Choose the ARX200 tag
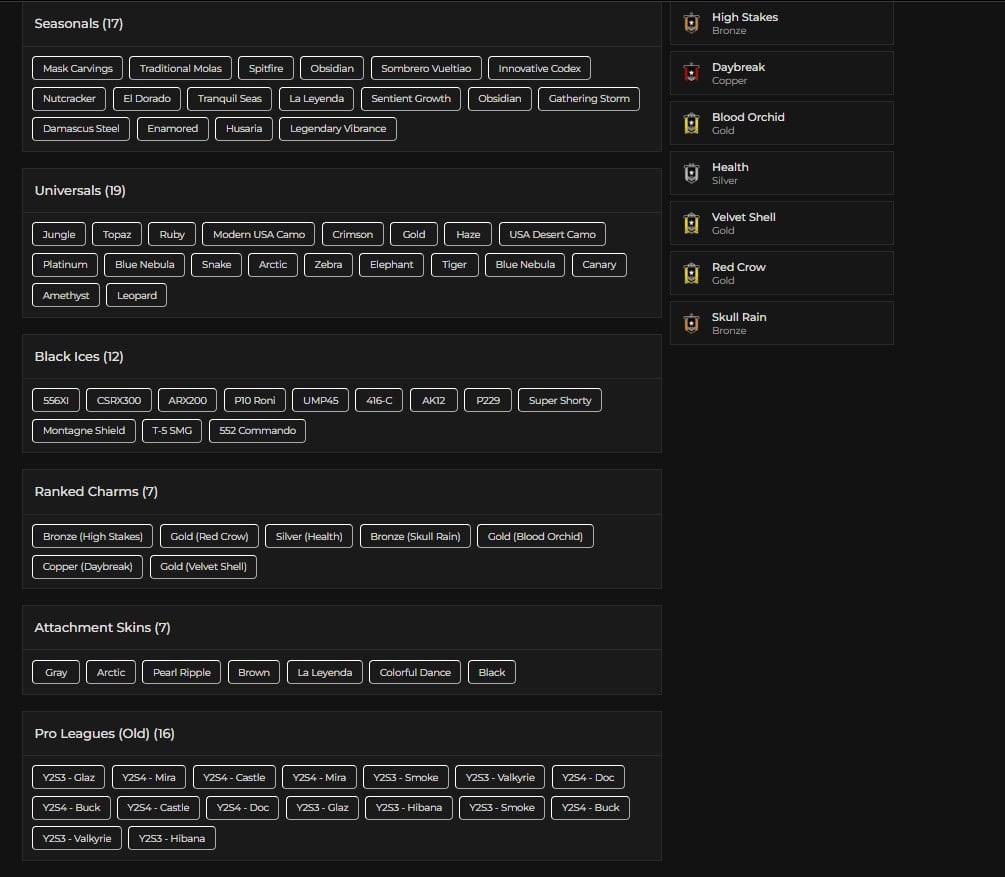This screenshot has width=1005, height=877. click(187, 400)
